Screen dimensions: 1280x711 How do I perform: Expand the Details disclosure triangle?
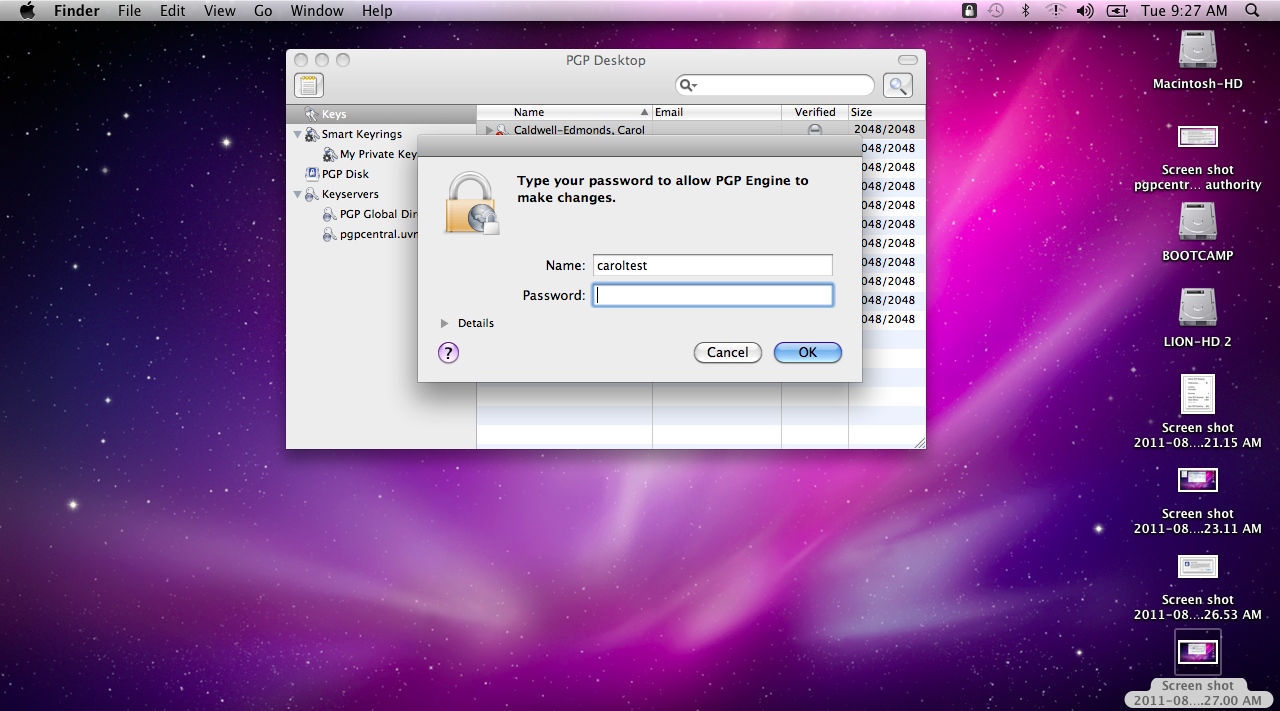coord(445,323)
